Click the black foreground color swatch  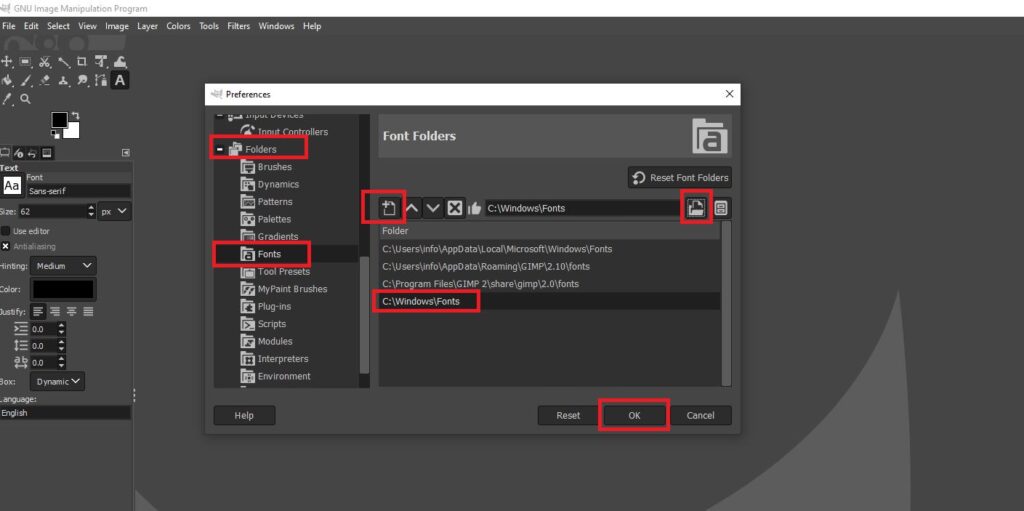[x=59, y=120]
